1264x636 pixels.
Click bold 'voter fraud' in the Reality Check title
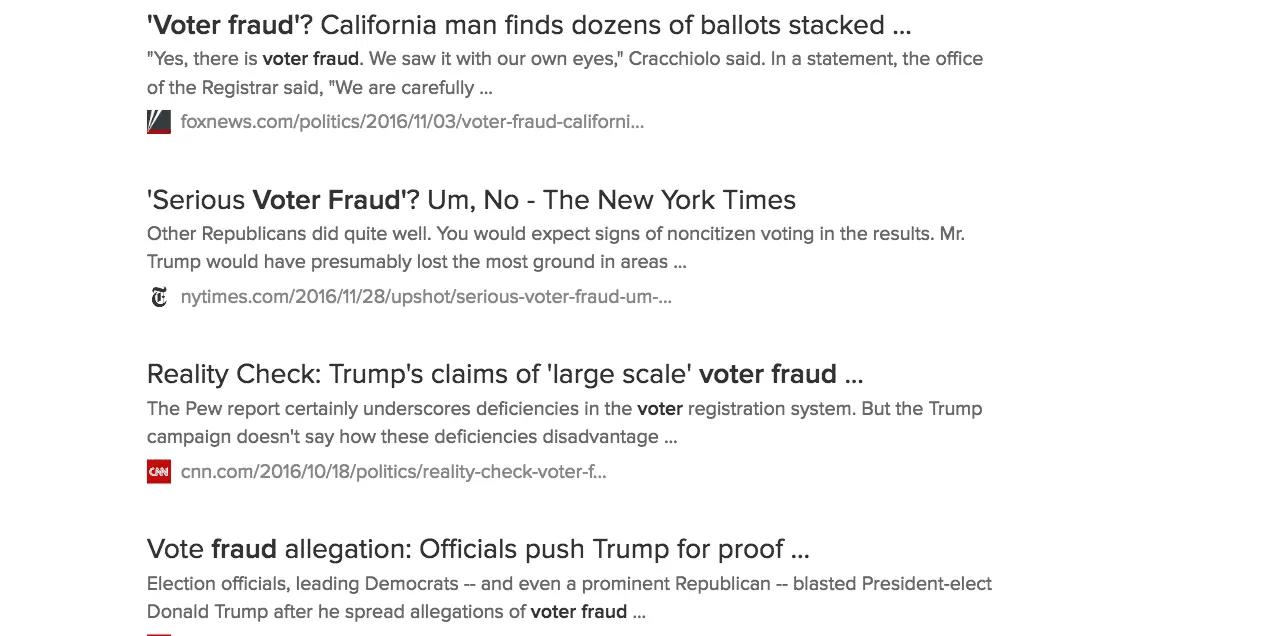[x=767, y=374]
